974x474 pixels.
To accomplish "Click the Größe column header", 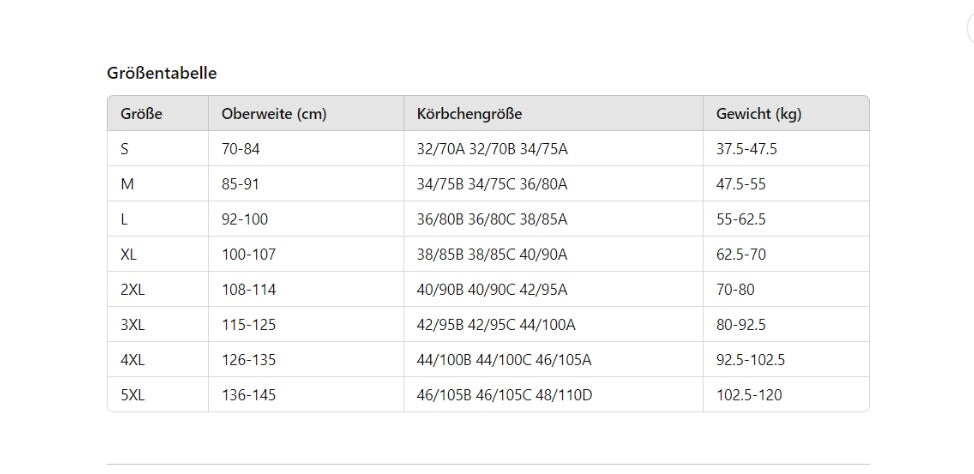I will click(141, 114).
